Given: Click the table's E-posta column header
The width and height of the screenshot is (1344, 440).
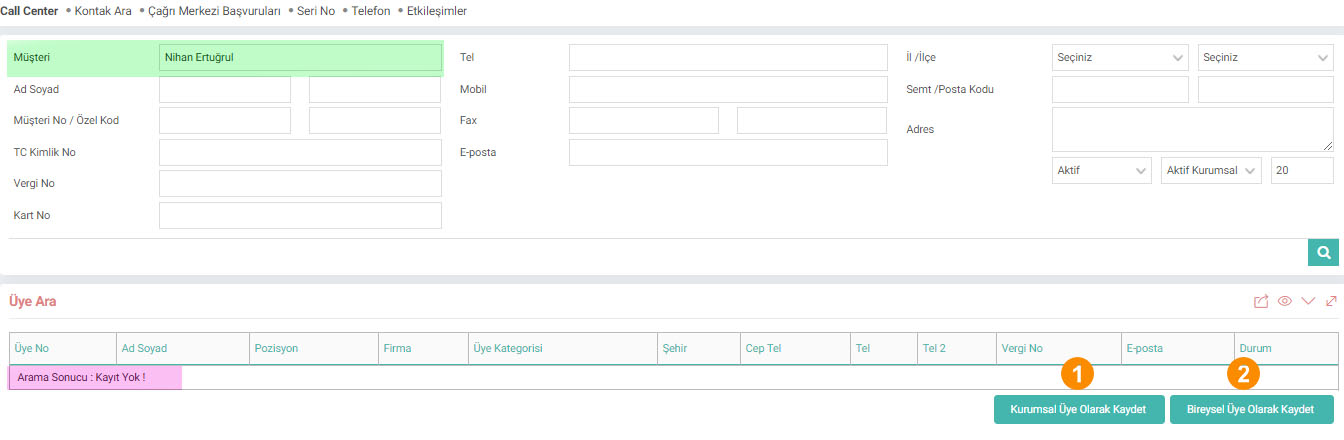Looking at the screenshot, I should [x=1178, y=348].
